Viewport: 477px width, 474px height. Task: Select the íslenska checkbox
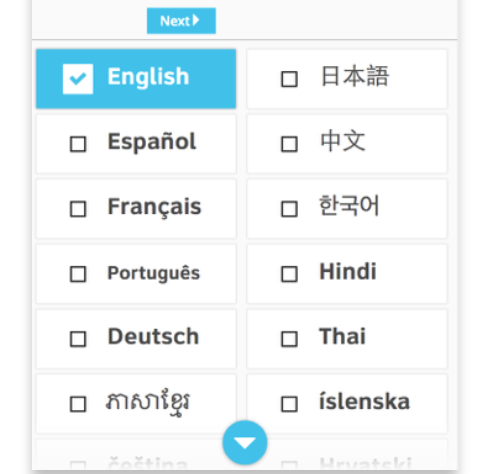[289, 404]
